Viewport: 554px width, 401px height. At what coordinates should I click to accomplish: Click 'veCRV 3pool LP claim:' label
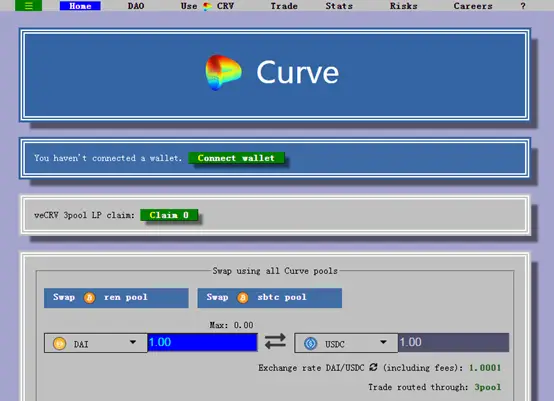click(x=84, y=215)
